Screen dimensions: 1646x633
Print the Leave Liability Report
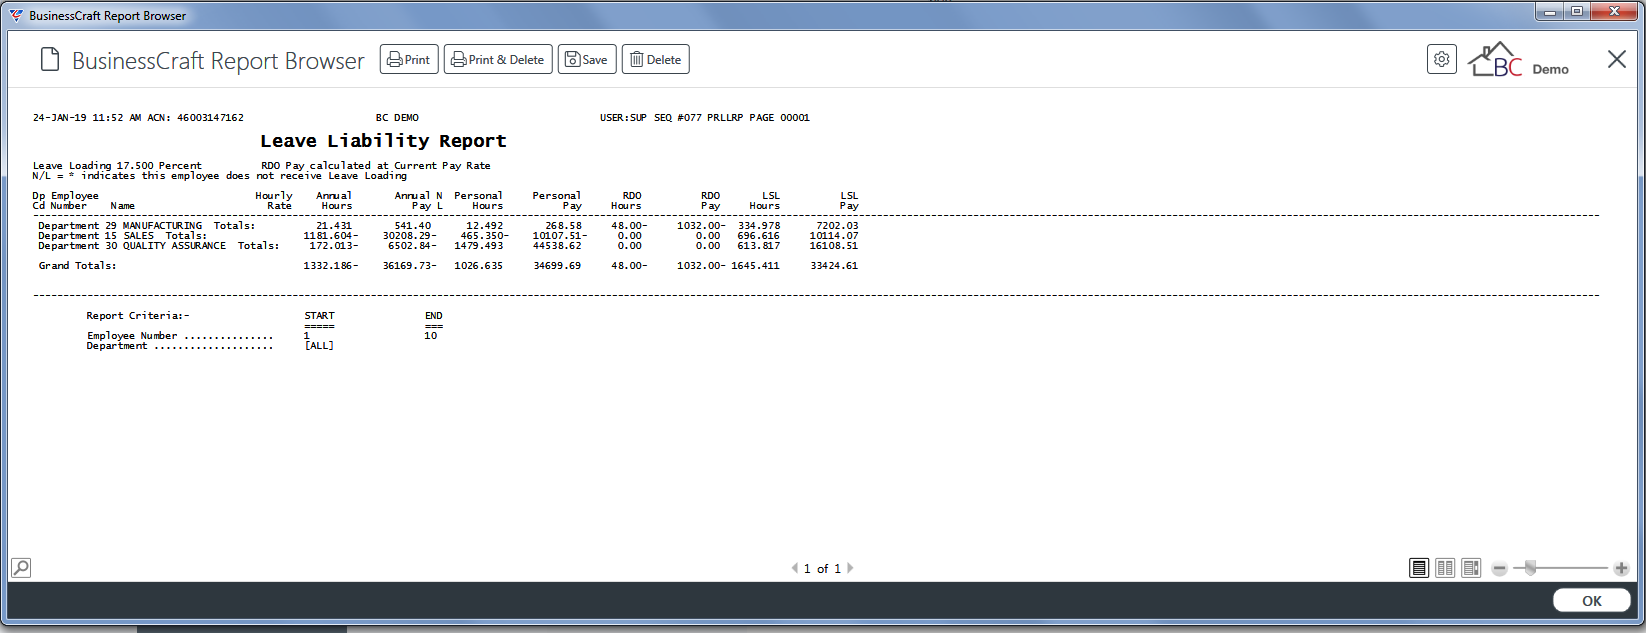(x=409, y=59)
